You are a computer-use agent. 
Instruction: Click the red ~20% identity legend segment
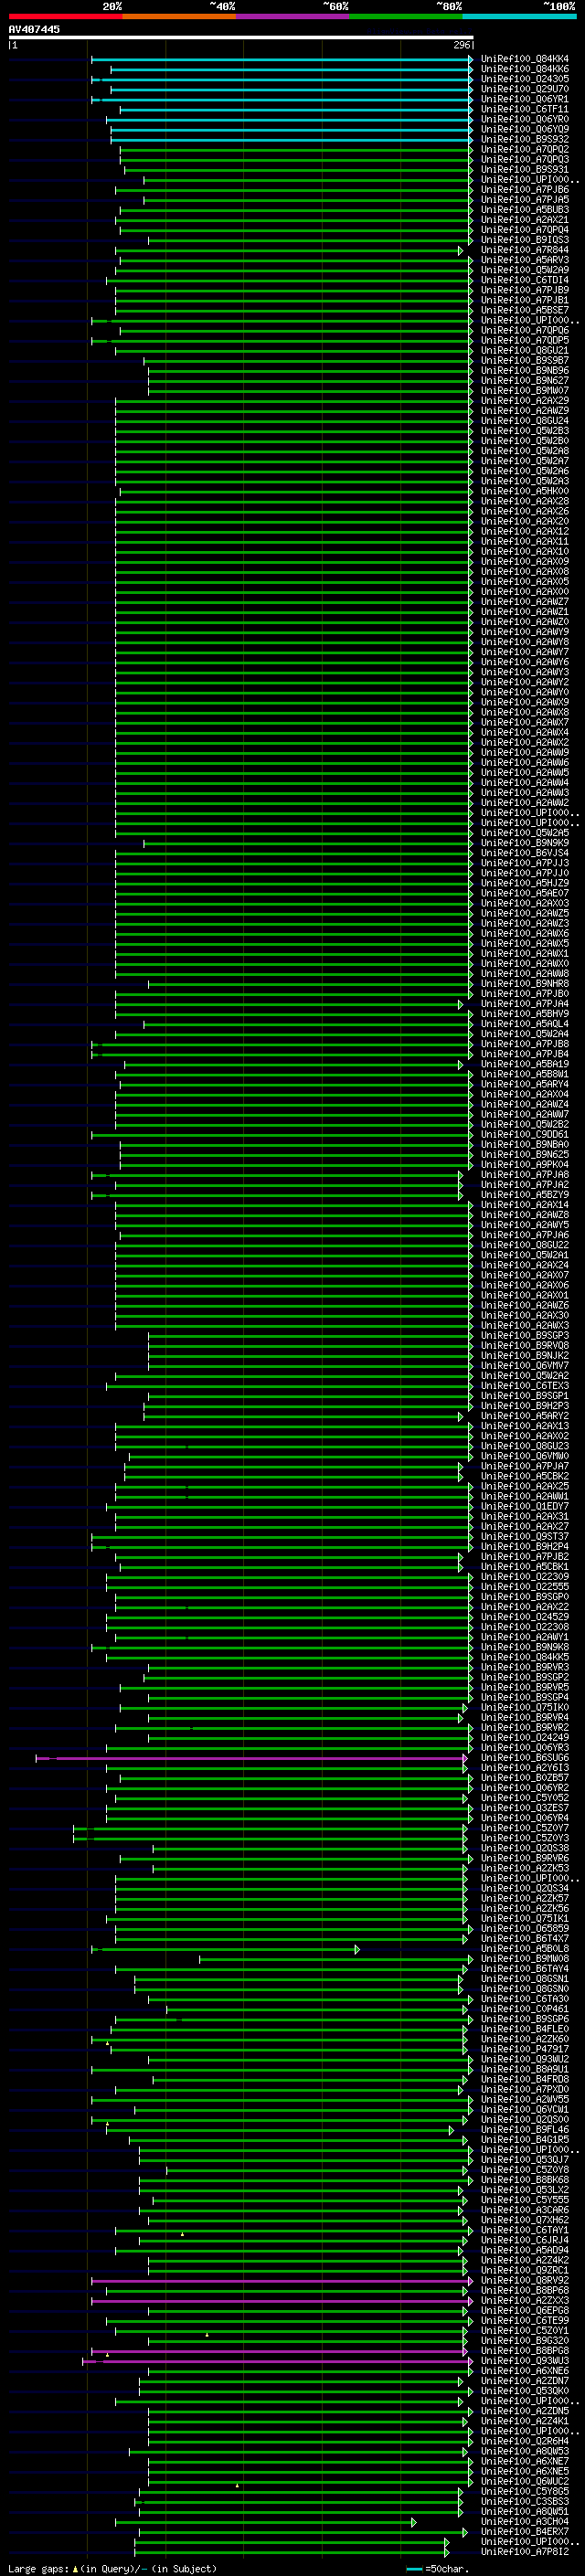[x=65, y=16]
